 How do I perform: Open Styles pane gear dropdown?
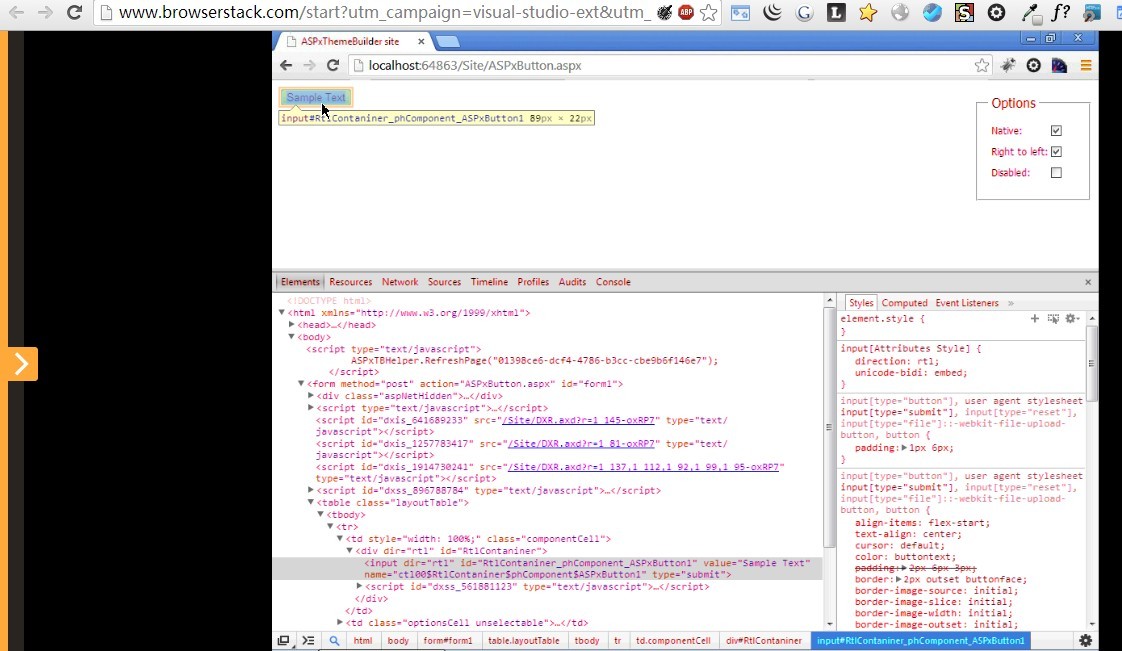[x=1072, y=318]
